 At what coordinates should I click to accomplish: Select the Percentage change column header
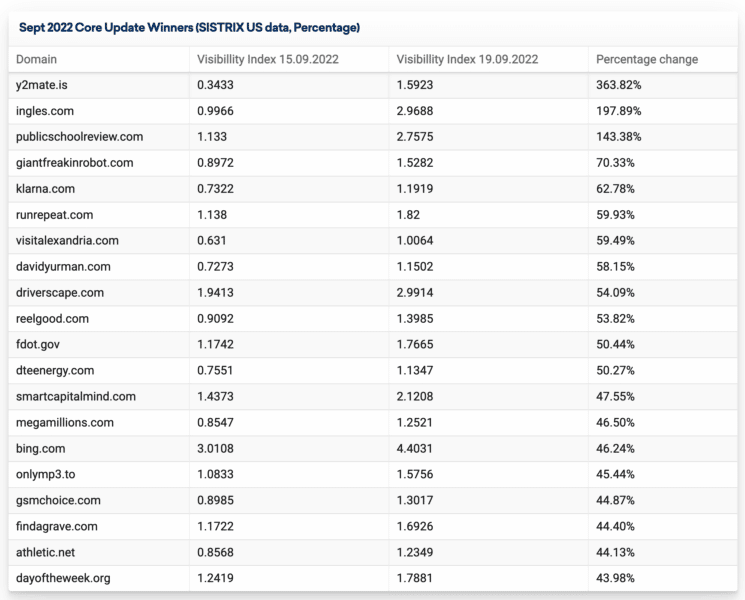click(x=647, y=59)
